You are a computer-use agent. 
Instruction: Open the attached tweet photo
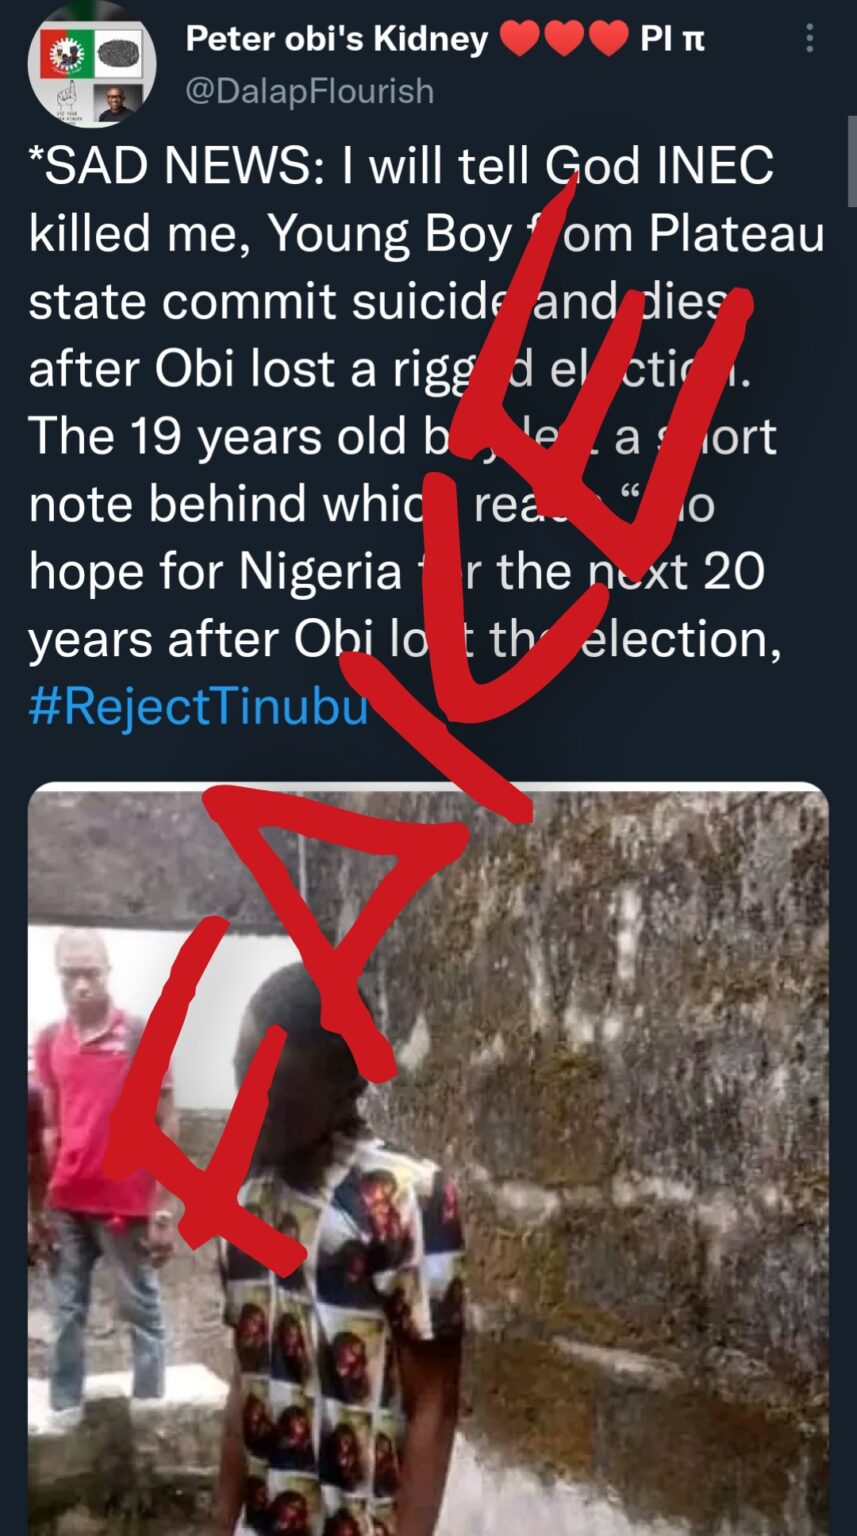point(428,1158)
